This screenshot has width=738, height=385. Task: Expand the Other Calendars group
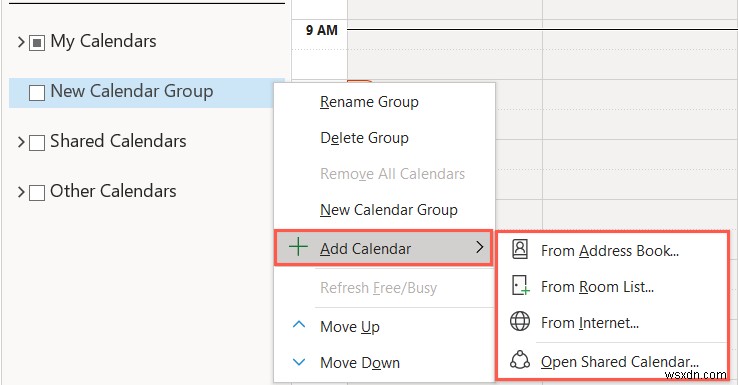point(21,192)
